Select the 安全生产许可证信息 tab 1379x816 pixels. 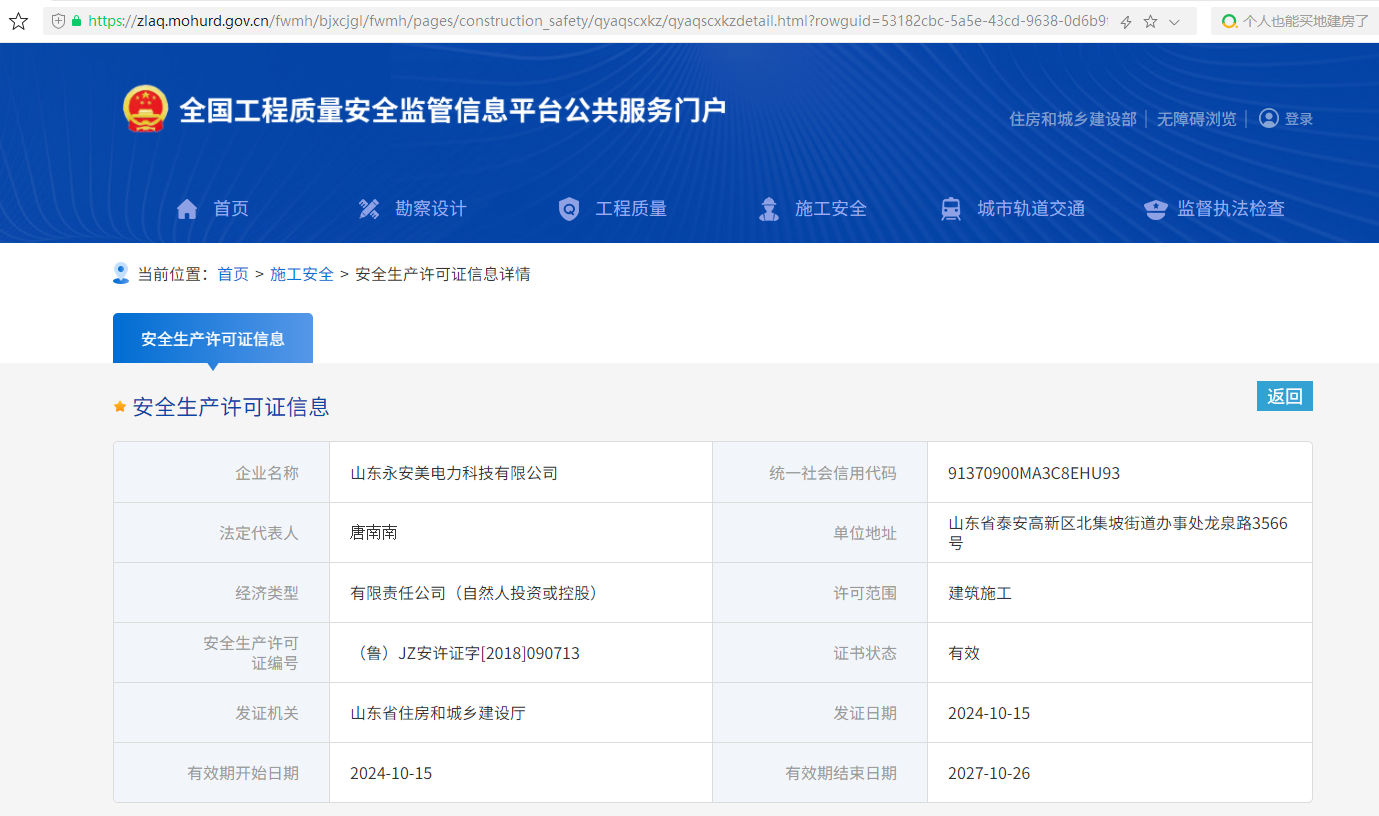coord(213,339)
